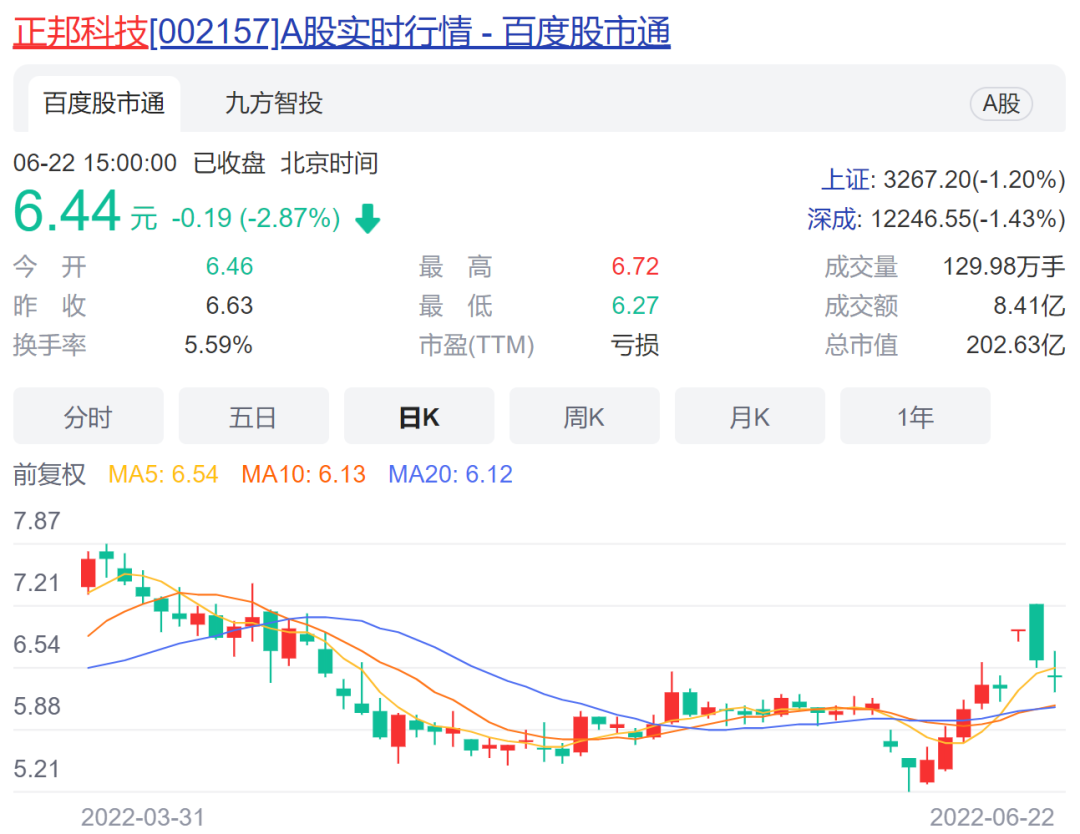The width and height of the screenshot is (1080, 834).
Task: Click the green down-arrow price indicator
Action: [368, 218]
